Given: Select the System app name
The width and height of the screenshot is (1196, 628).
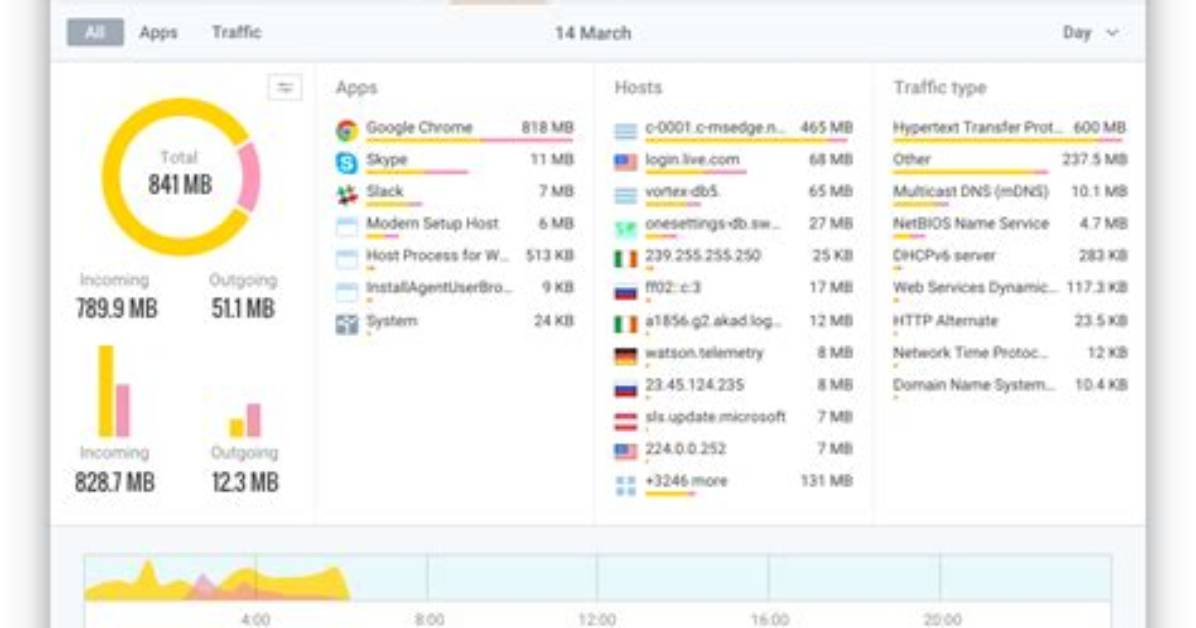Looking at the screenshot, I should [x=391, y=320].
